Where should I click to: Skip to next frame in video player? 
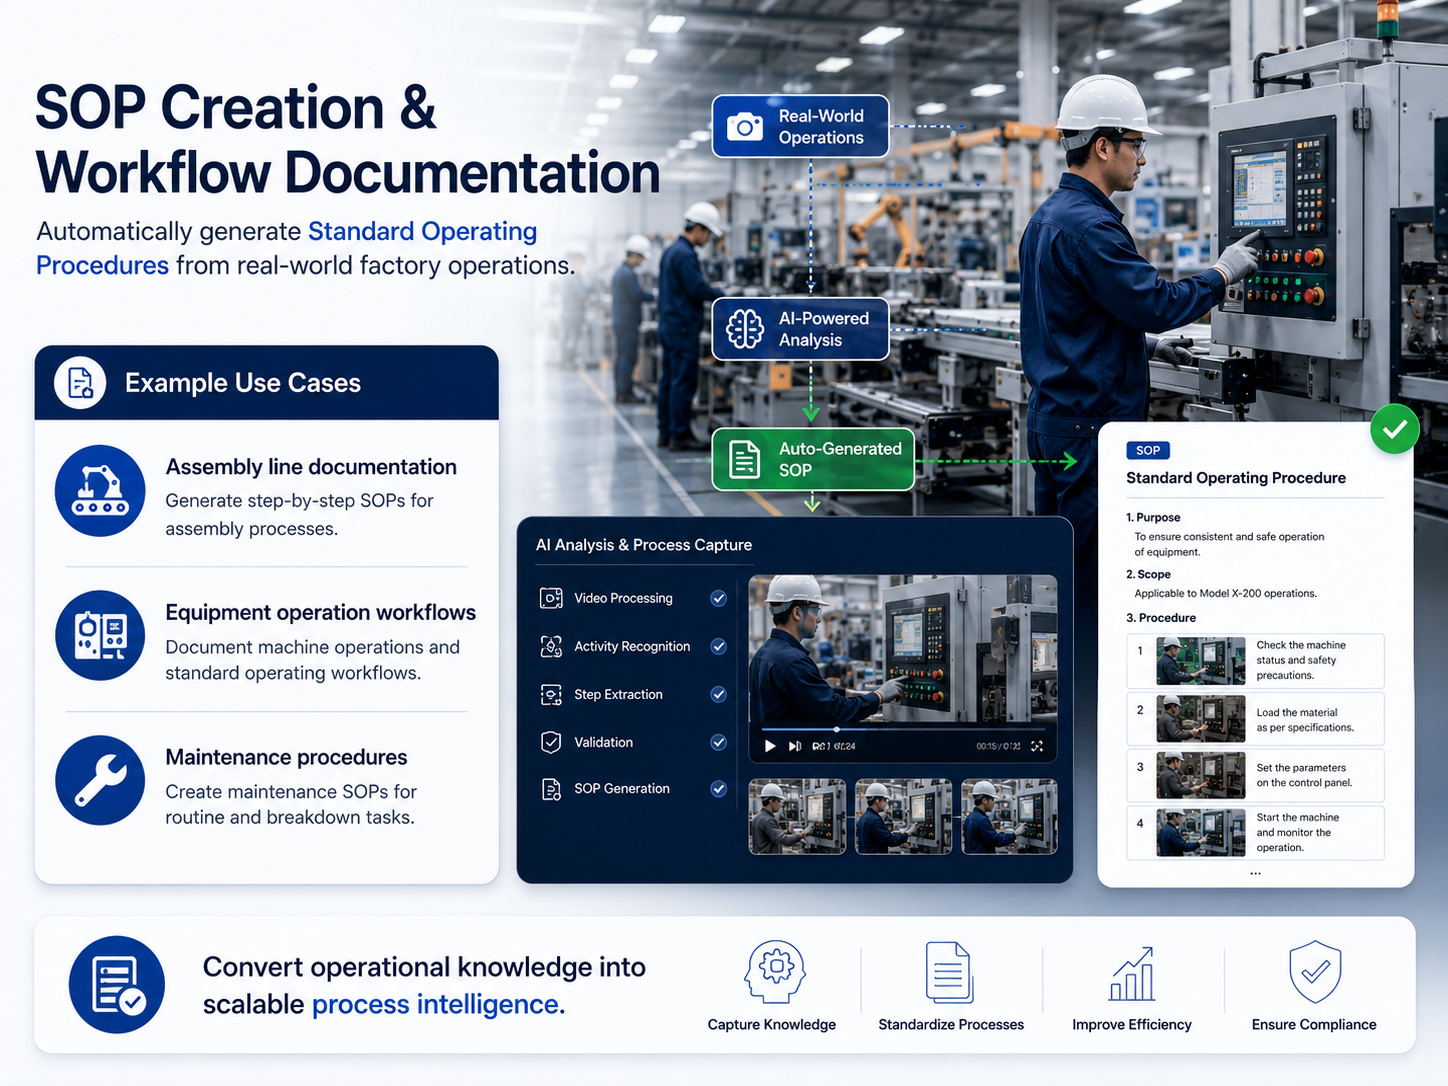pyautogui.click(x=795, y=746)
